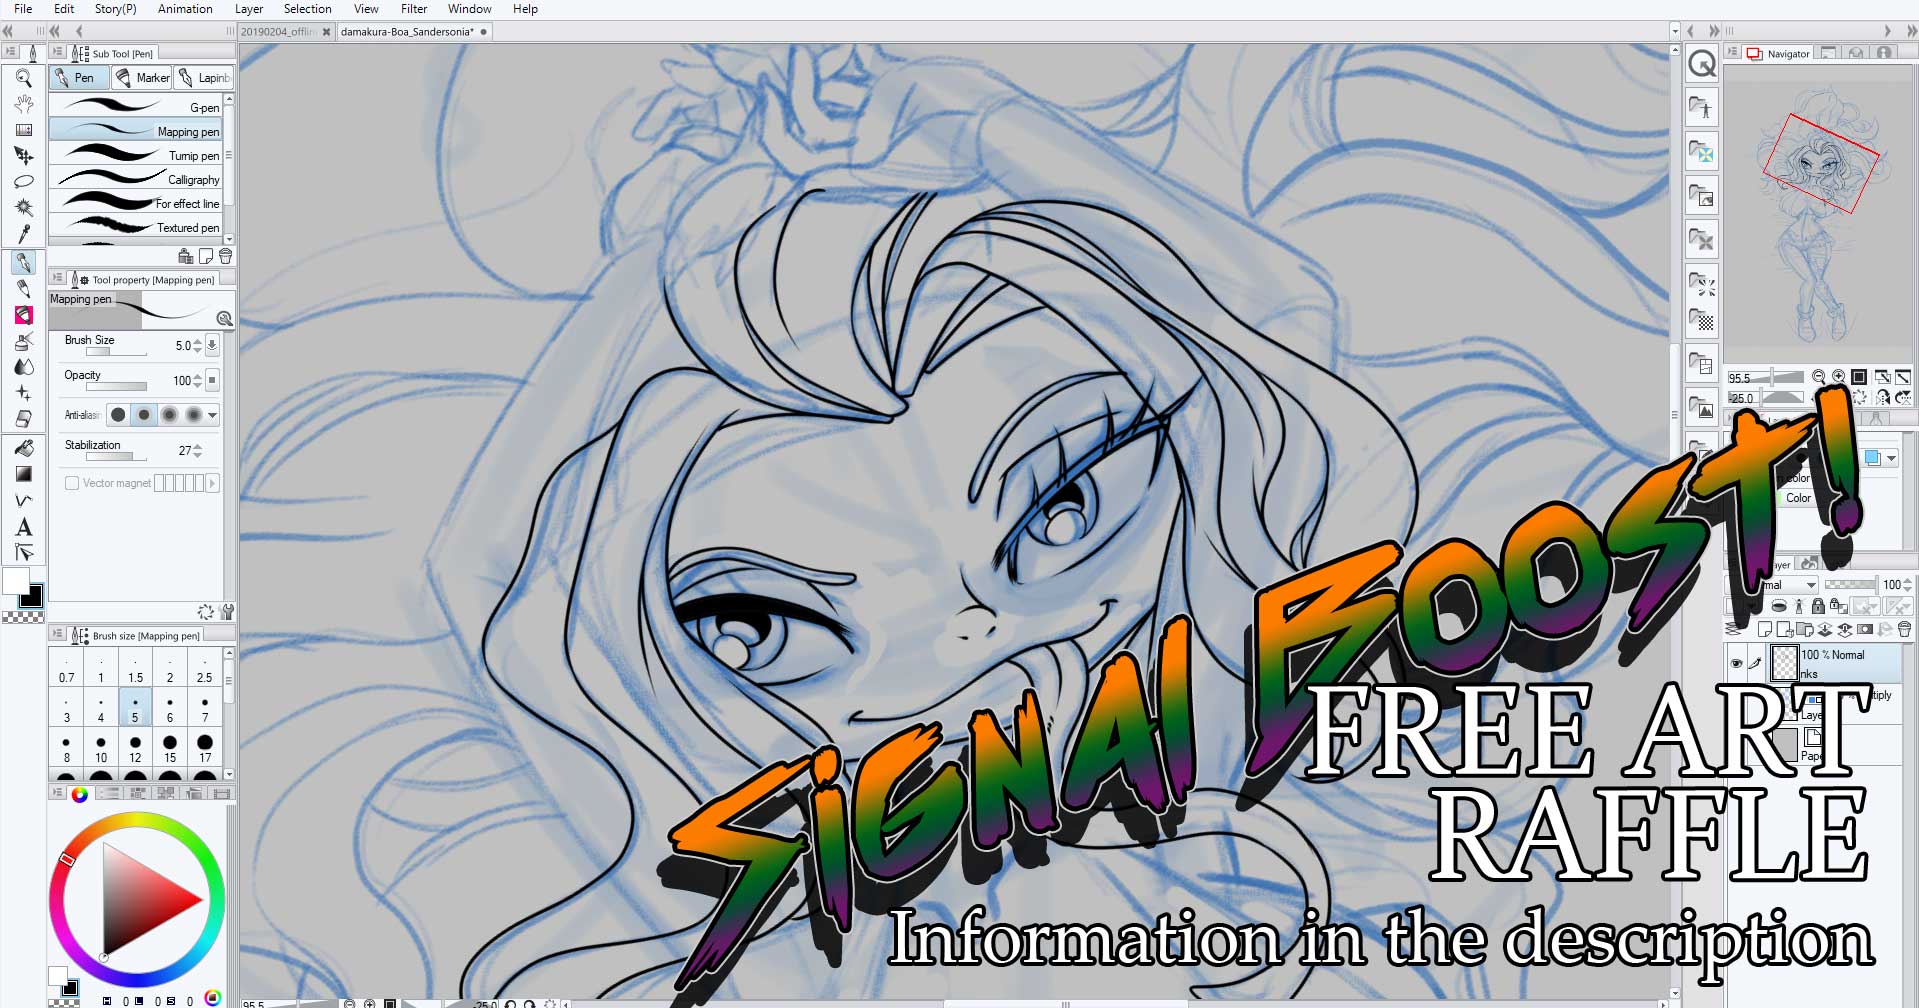Select the Text tool
The height and width of the screenshot is (1008, 1919).
[24, 527]
